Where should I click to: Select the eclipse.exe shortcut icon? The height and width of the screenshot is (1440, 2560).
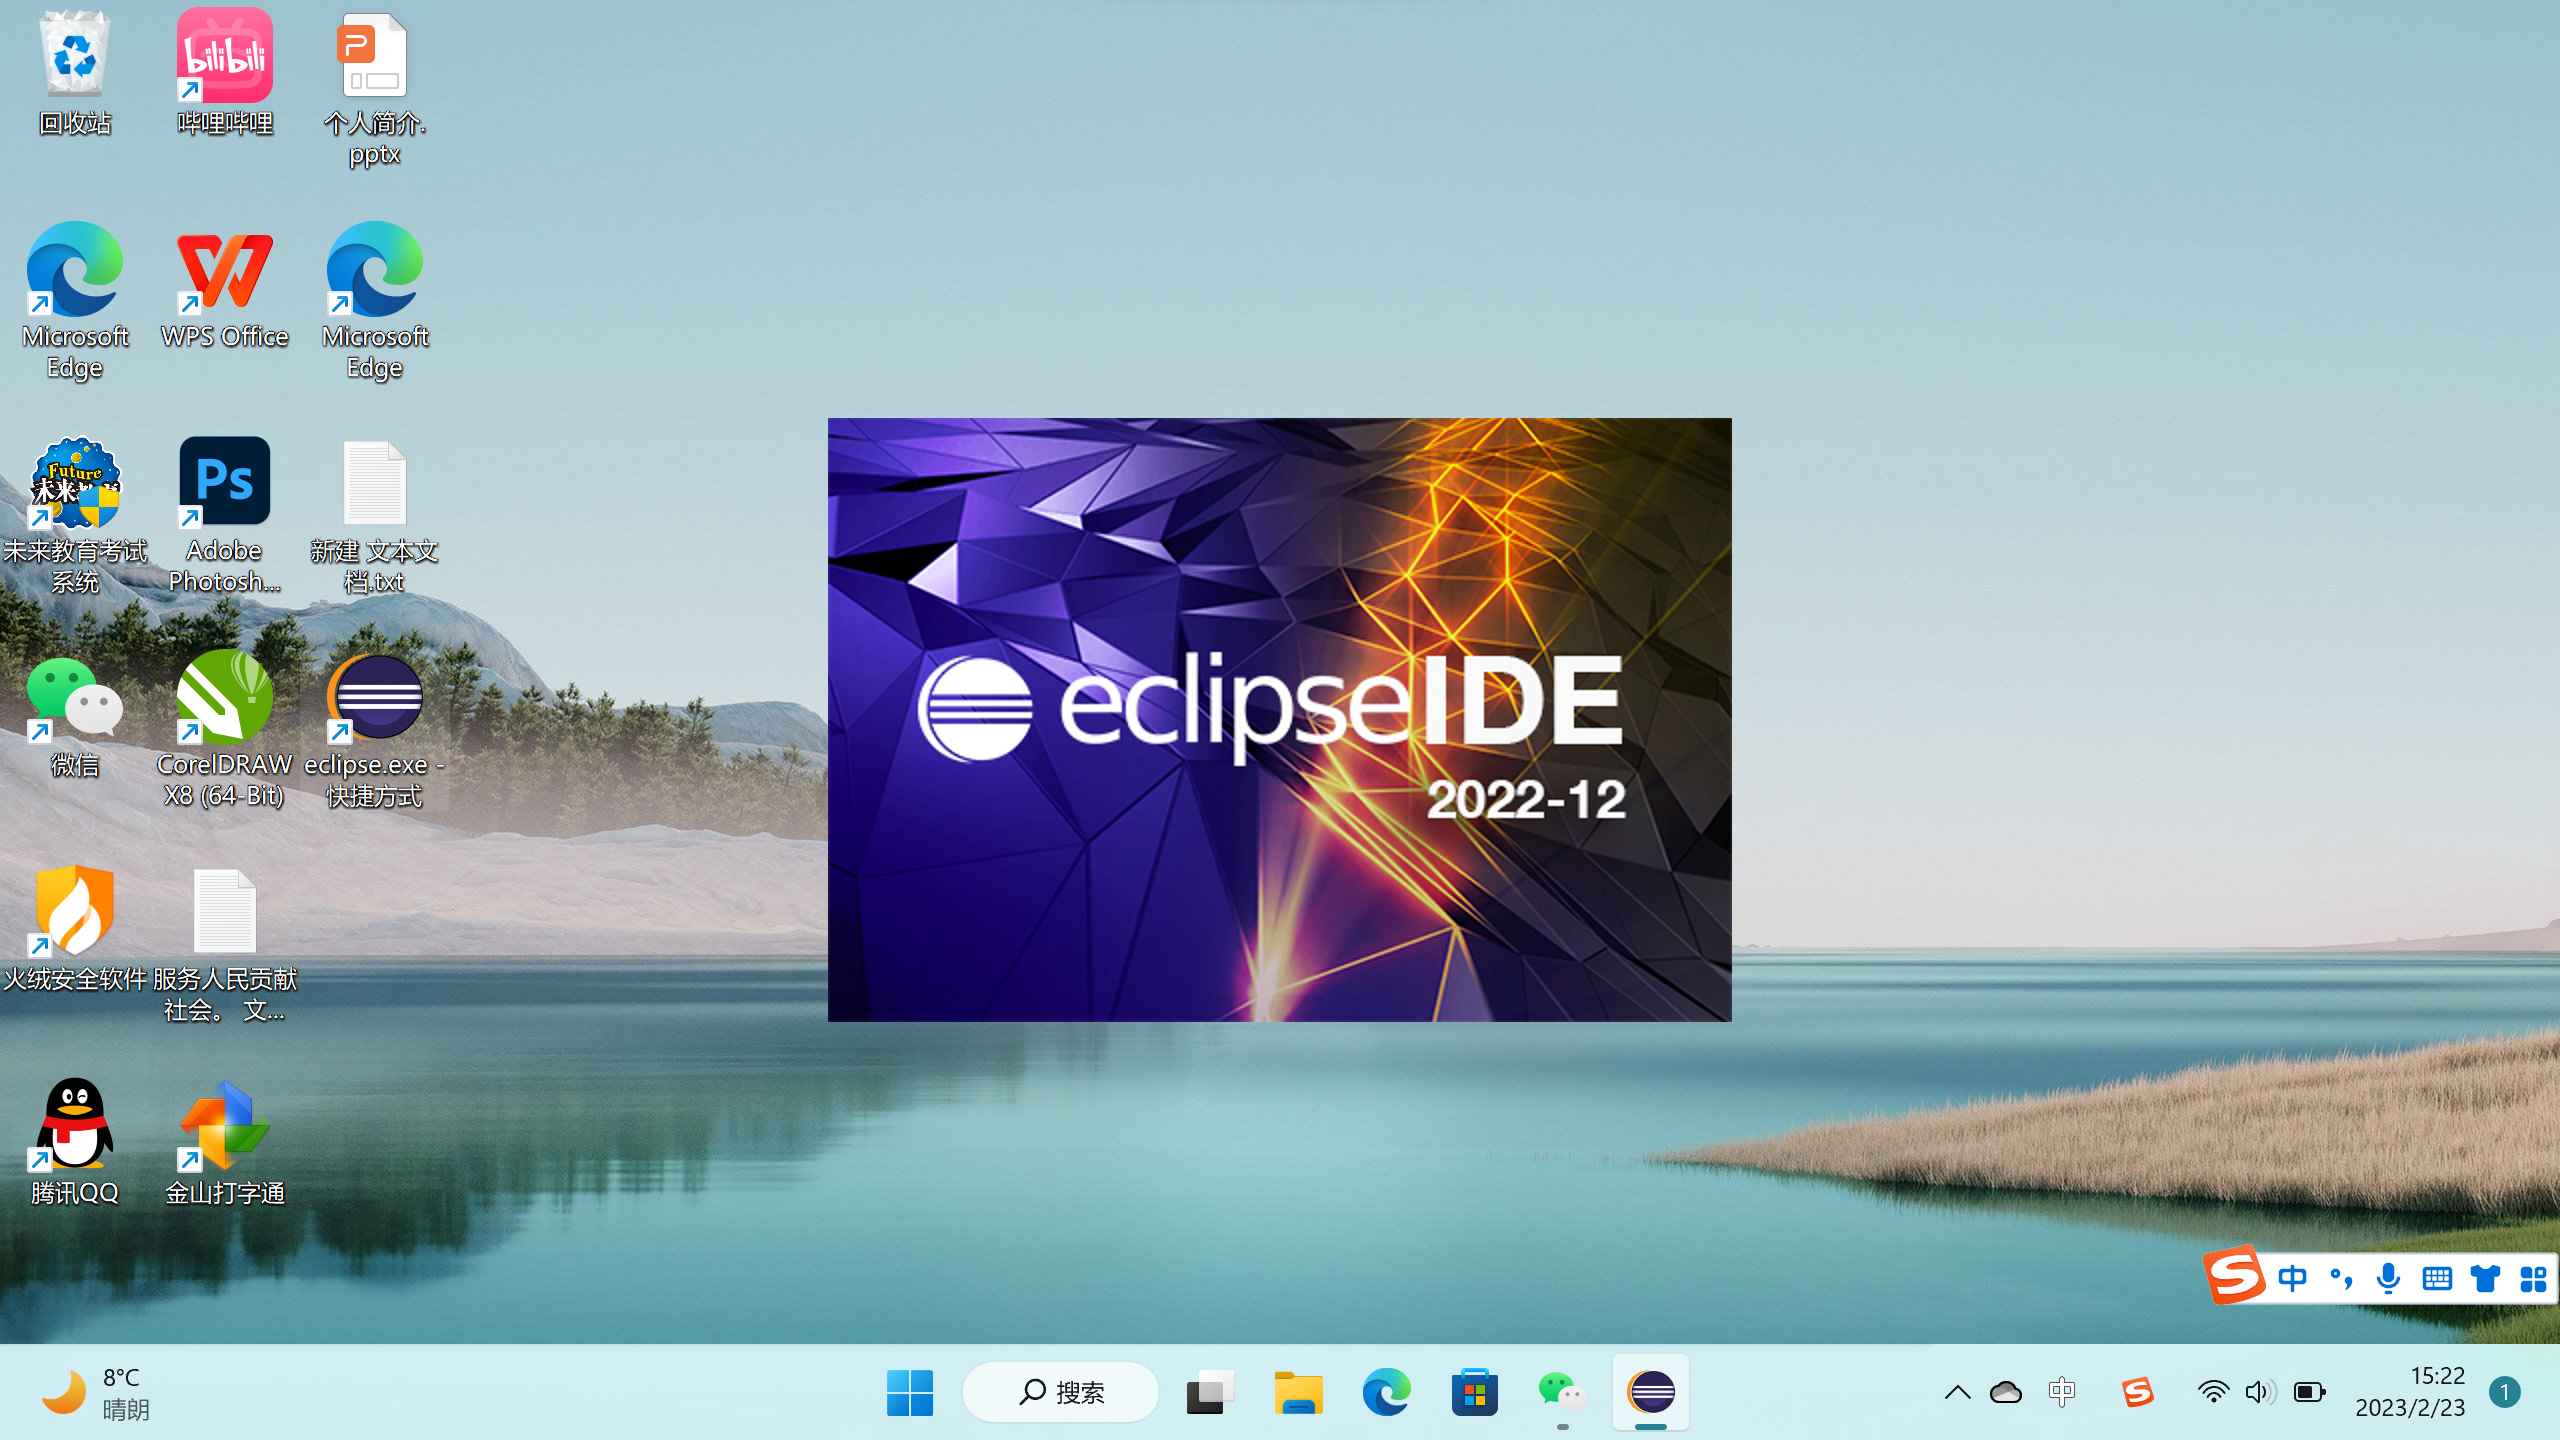coord(375,730)
